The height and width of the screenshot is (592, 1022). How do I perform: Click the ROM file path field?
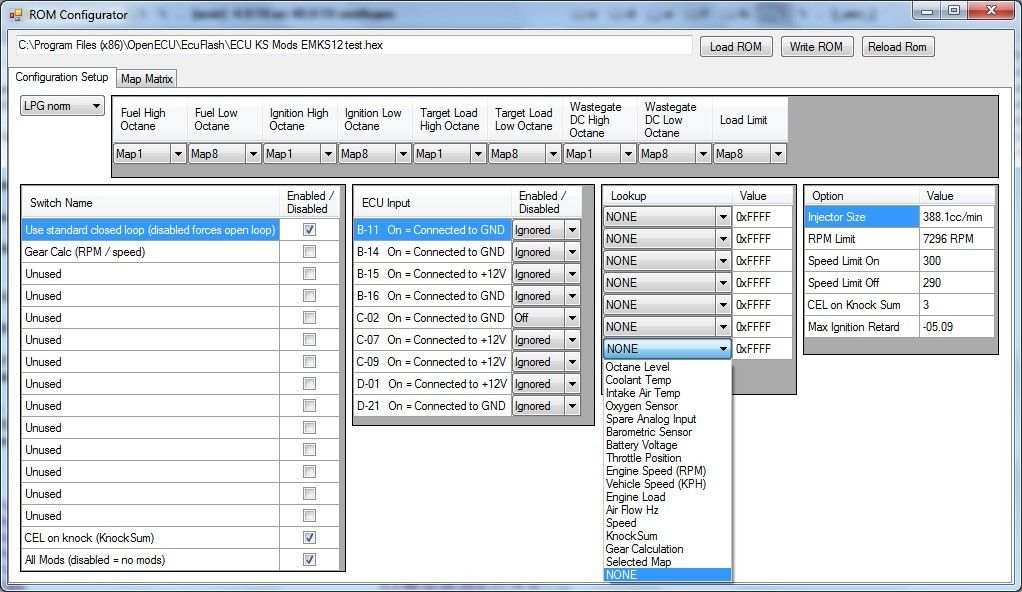(x=352, y=46)
